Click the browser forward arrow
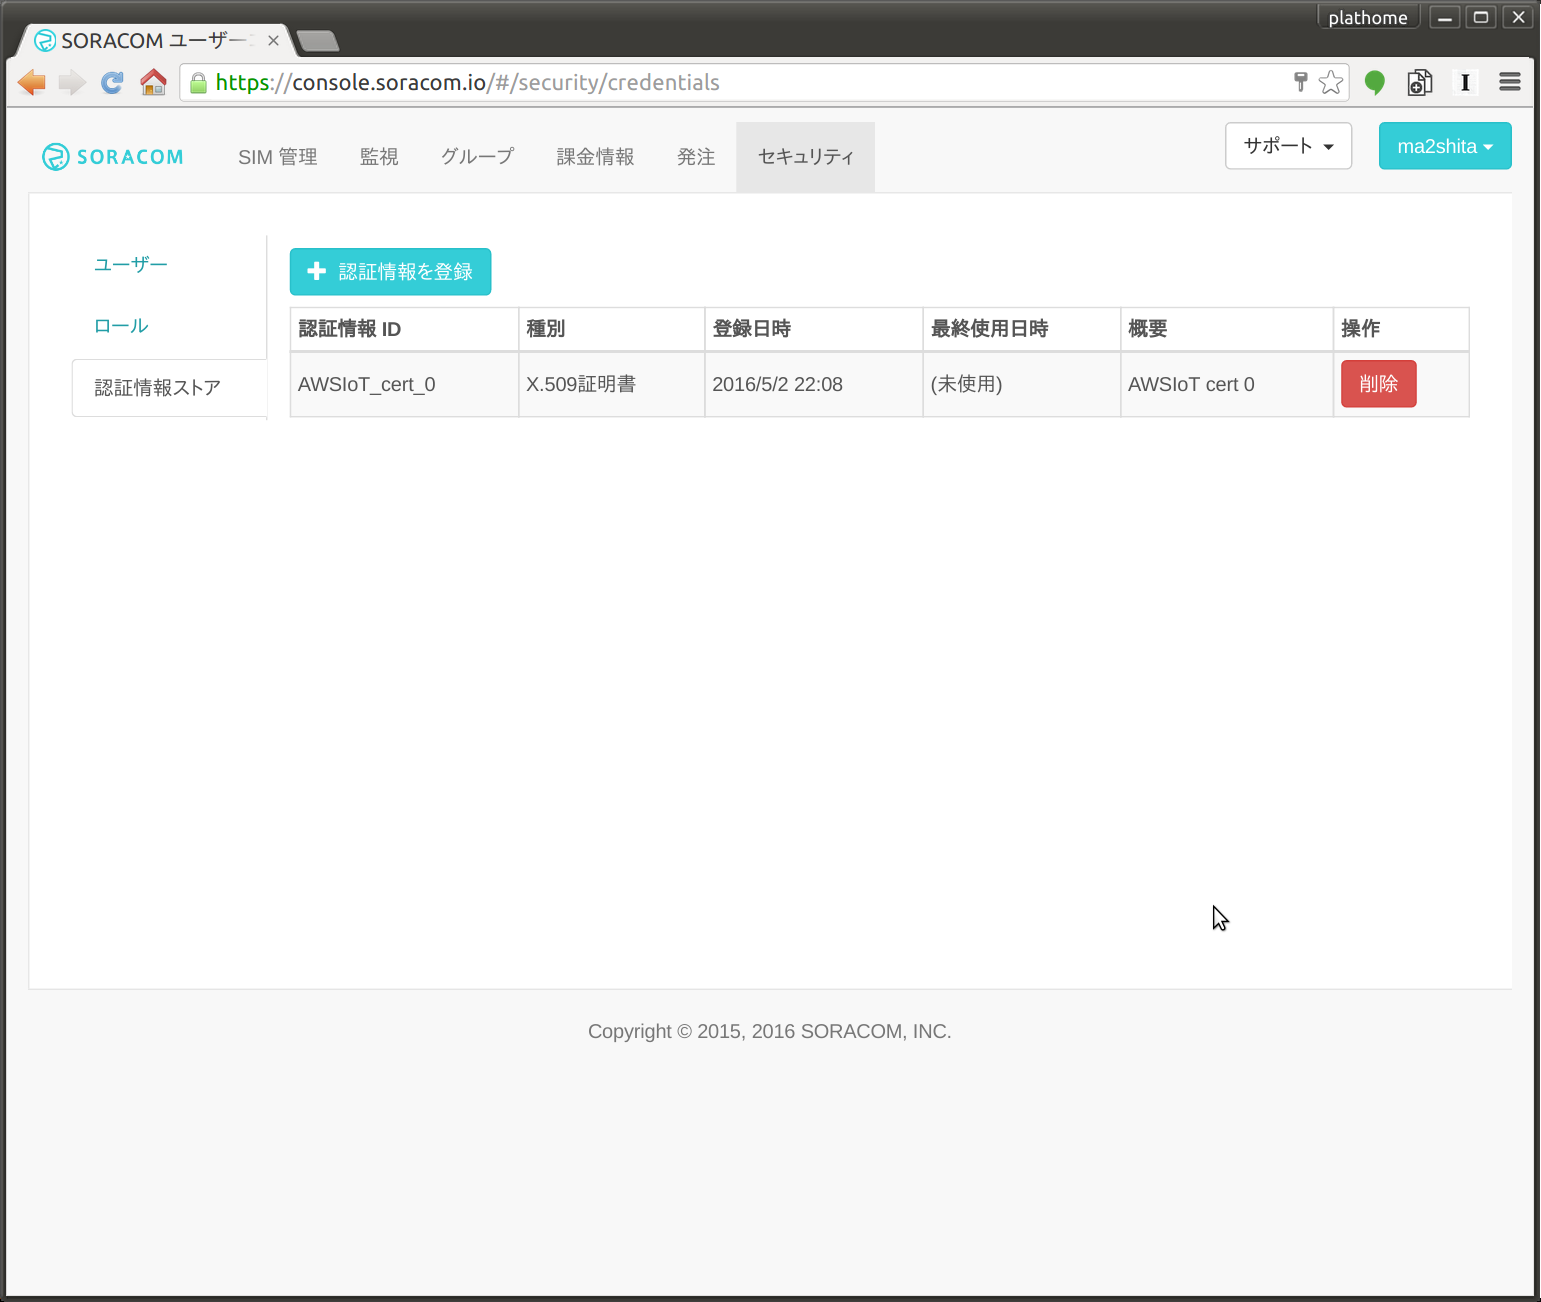The height and width of the screenshot is (1302, 1541). (x=72, y=83)
